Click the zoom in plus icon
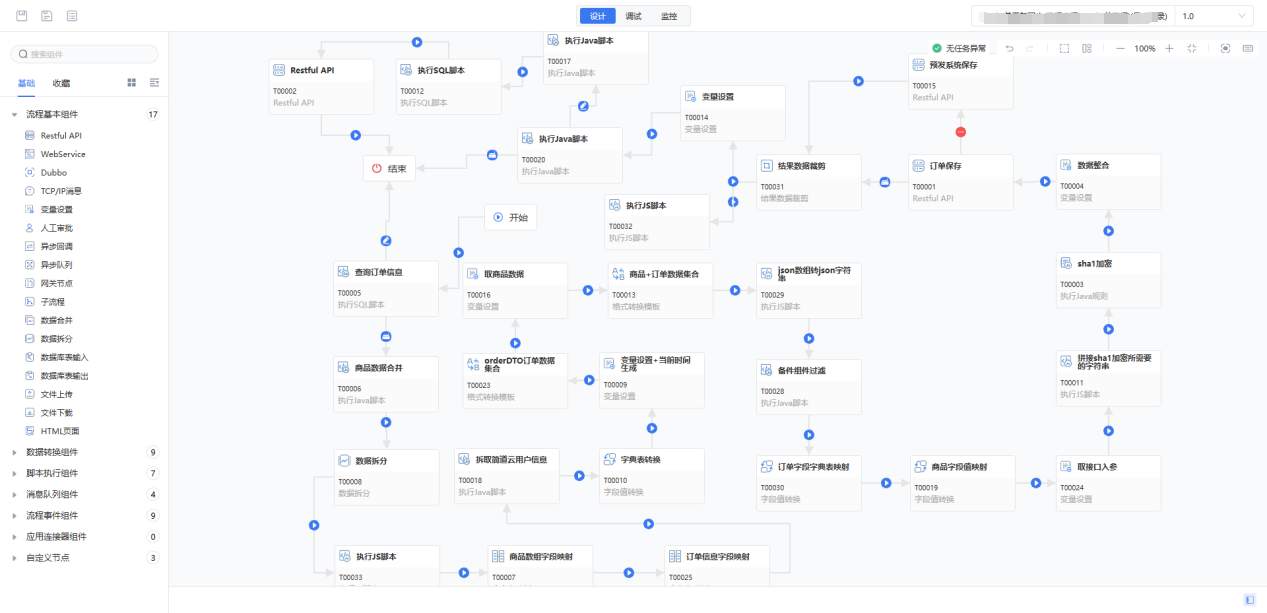 1169,48
